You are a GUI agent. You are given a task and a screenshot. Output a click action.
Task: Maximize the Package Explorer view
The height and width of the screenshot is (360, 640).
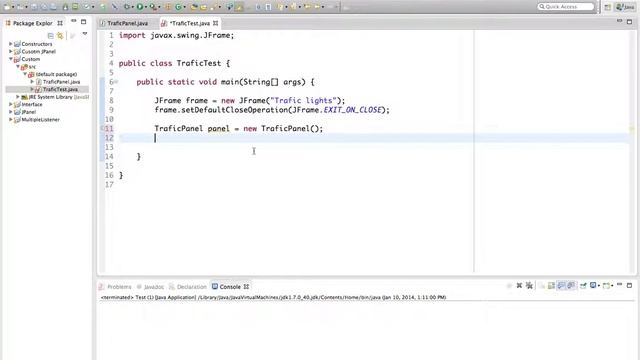click(84, 22)
